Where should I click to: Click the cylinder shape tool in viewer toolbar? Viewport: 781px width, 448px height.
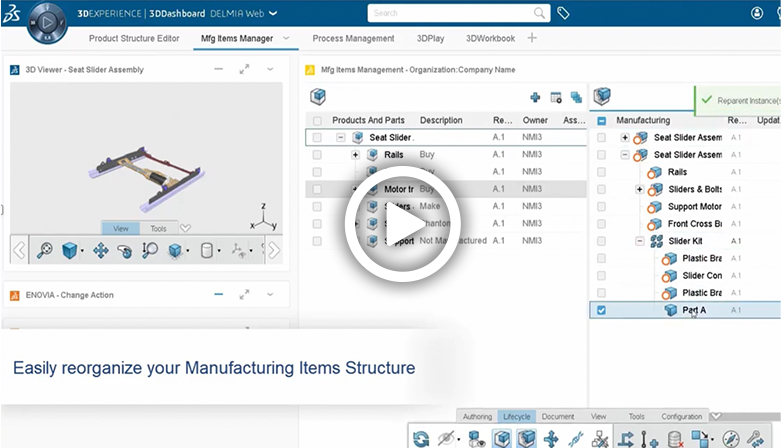[206, 250]
